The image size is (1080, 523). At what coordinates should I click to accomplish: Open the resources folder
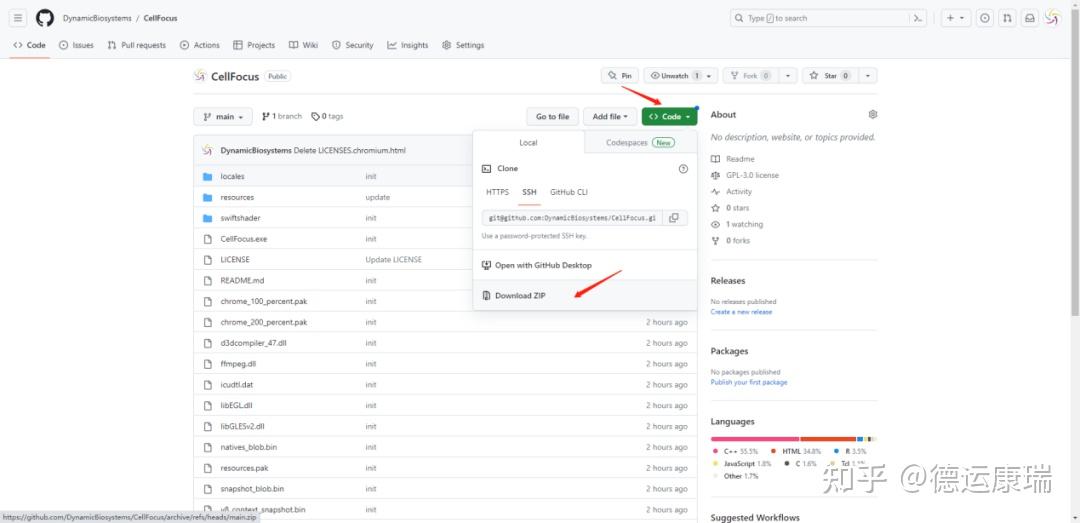[237, 197]
